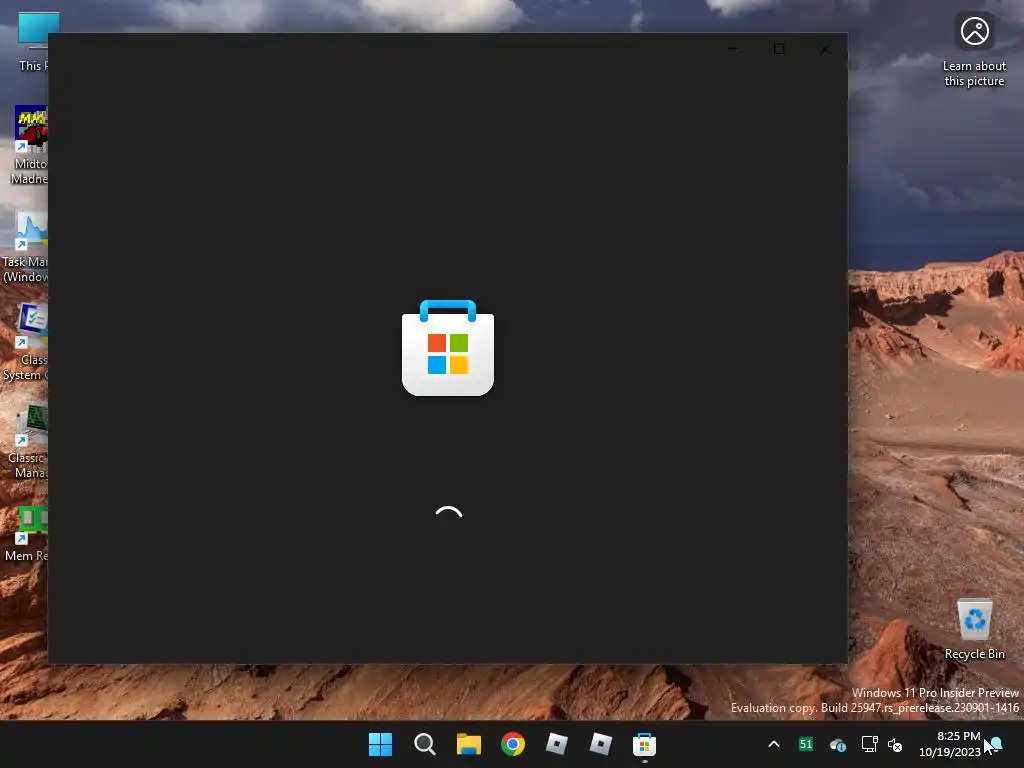Viewport: 1024px width, 768px height.
Task: Open the Windows Start menu
Action: pyautogui.click(x=380, y=744)
